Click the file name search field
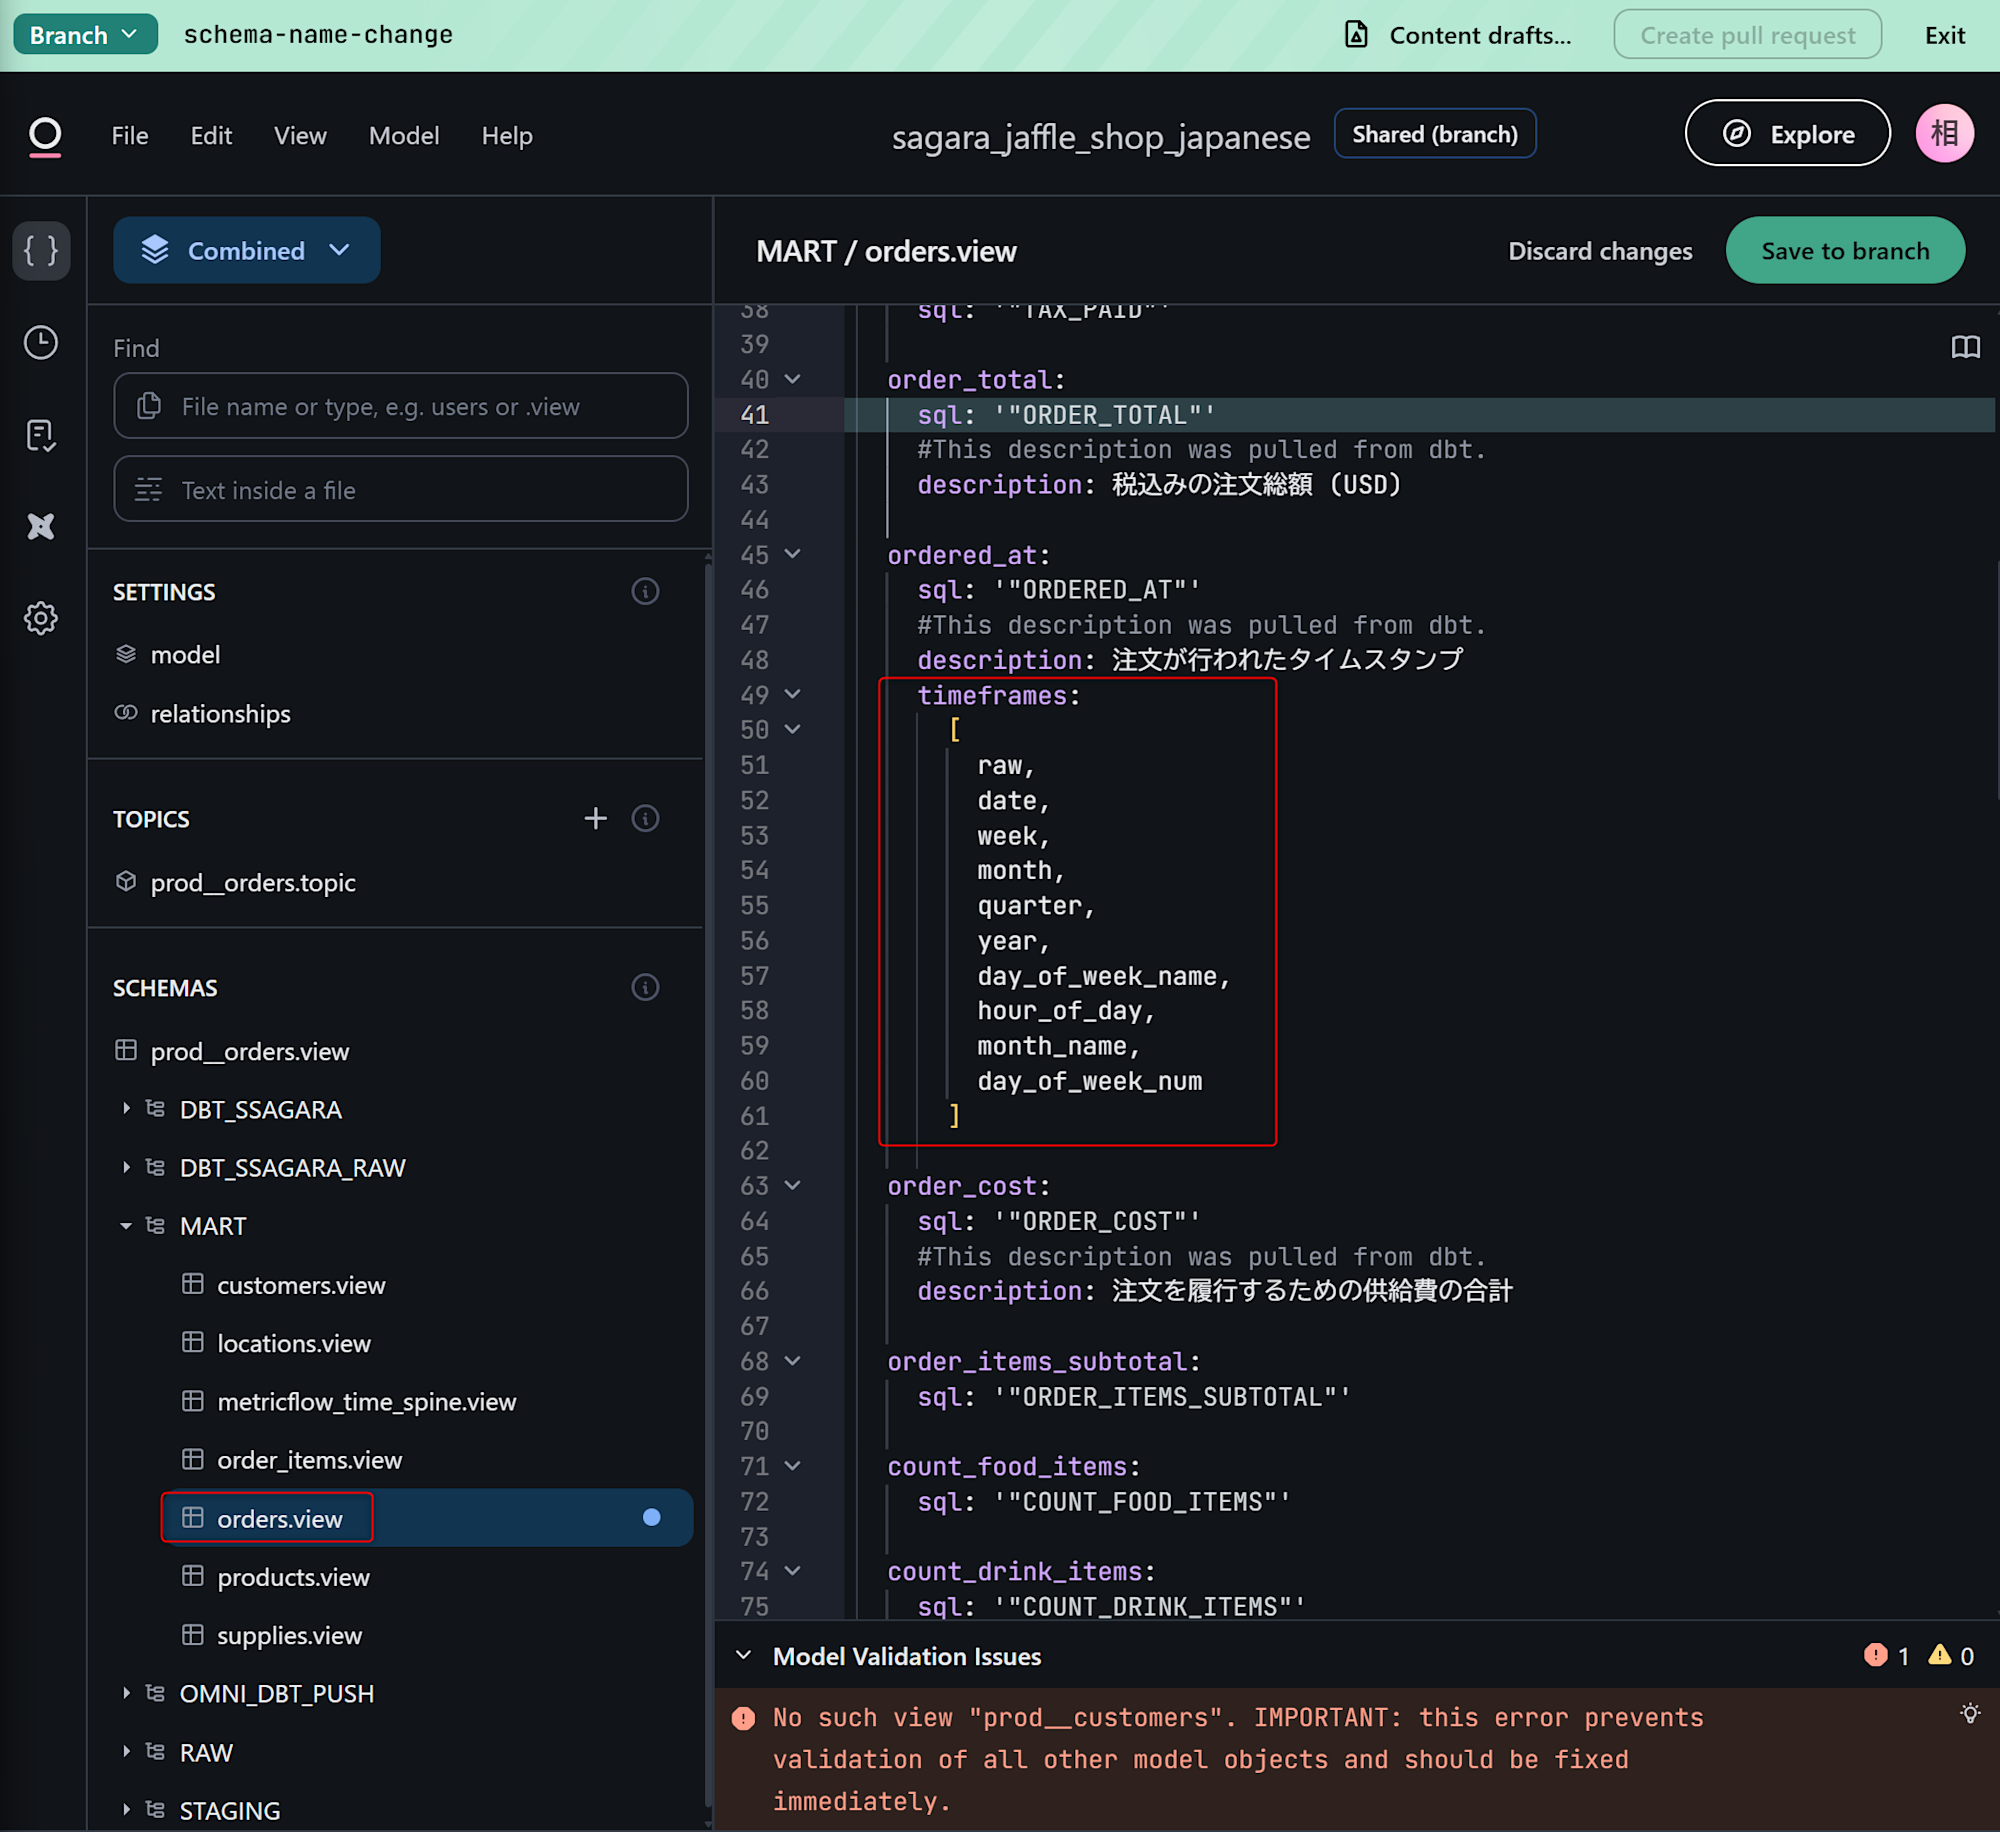Image resolution: width=2000 pixels, height=1832 pixels. point(400,407)
